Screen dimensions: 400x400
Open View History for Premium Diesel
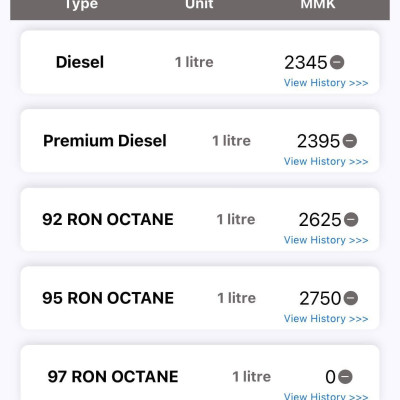tap(326, 161)
